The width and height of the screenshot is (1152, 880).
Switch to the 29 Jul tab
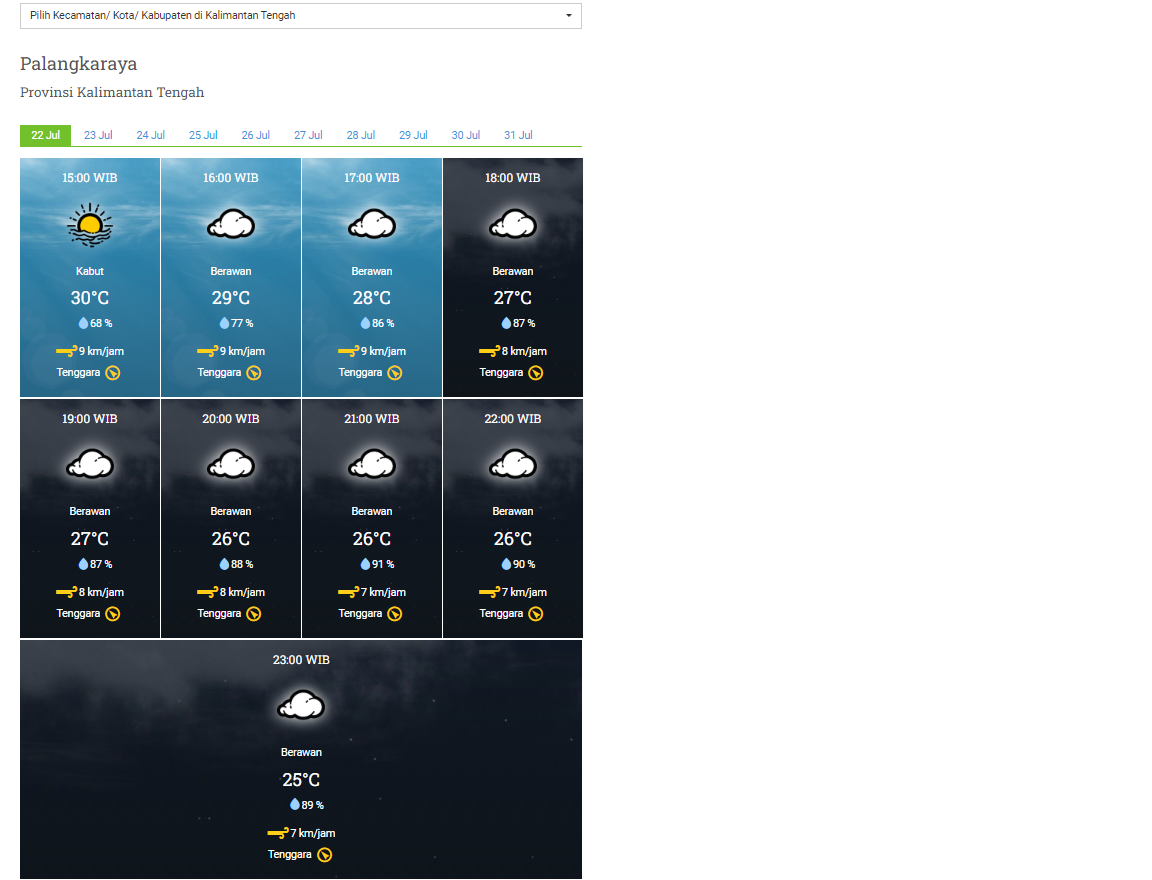point(413,135)
